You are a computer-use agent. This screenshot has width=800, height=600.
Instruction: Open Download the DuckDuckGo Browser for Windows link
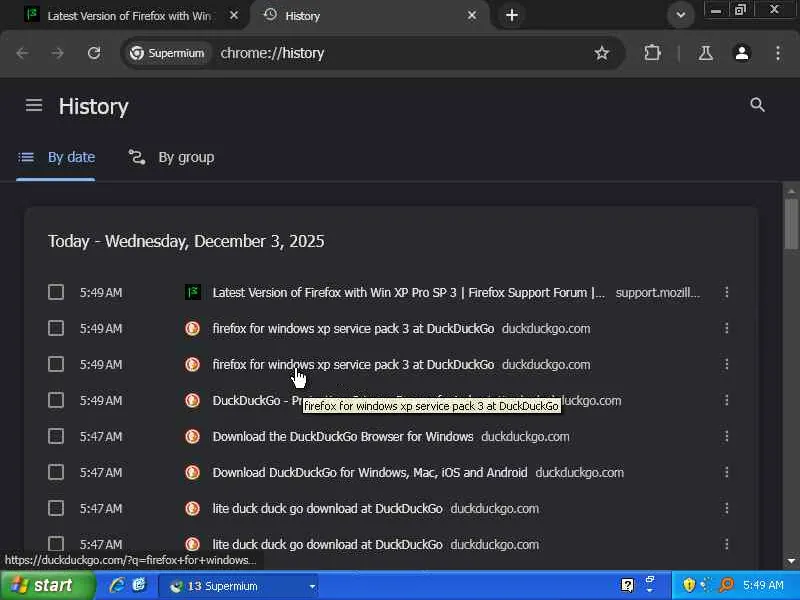(343, 436)
